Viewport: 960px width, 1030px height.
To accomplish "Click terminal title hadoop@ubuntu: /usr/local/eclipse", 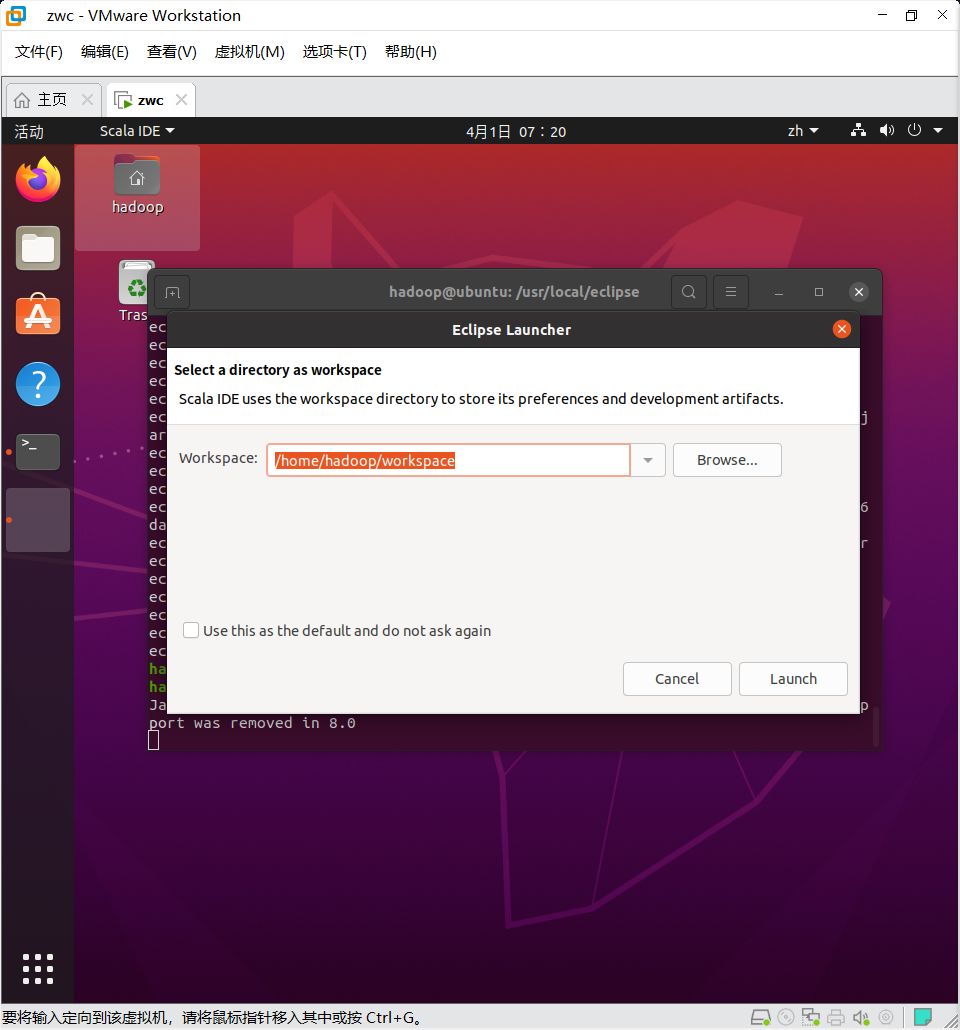I will (x=514, y=292).
